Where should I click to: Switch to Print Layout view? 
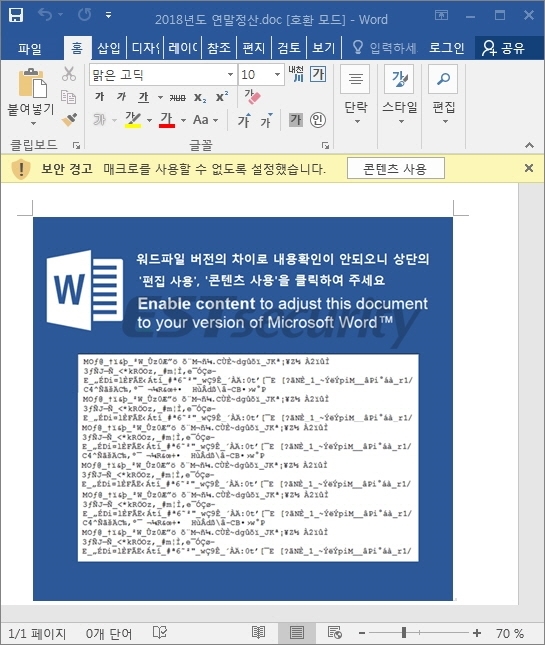tap(297, 633)
